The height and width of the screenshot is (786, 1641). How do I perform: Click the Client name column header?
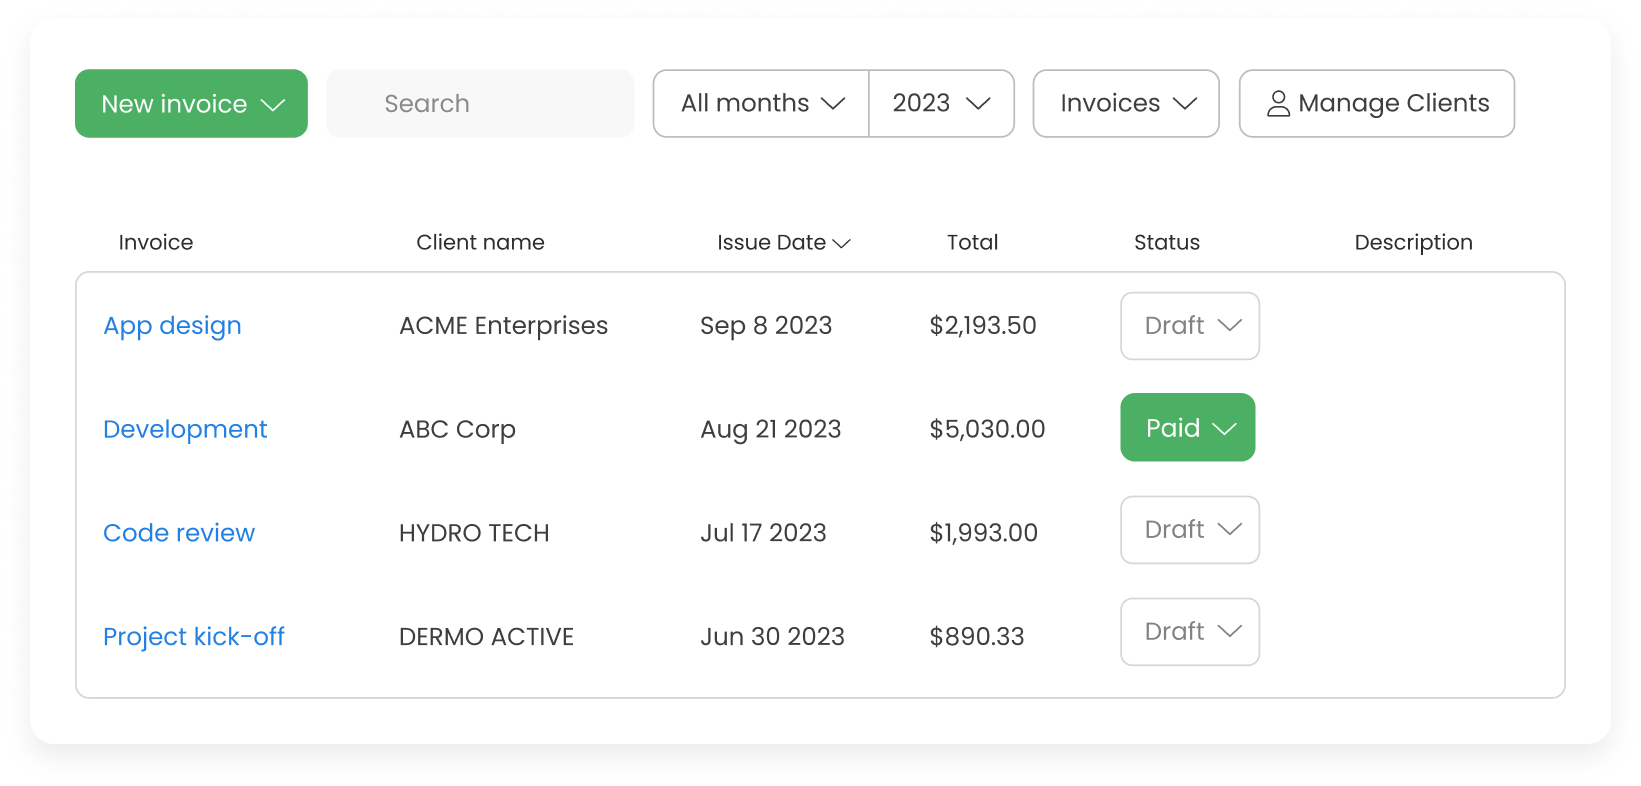[480, 242]
